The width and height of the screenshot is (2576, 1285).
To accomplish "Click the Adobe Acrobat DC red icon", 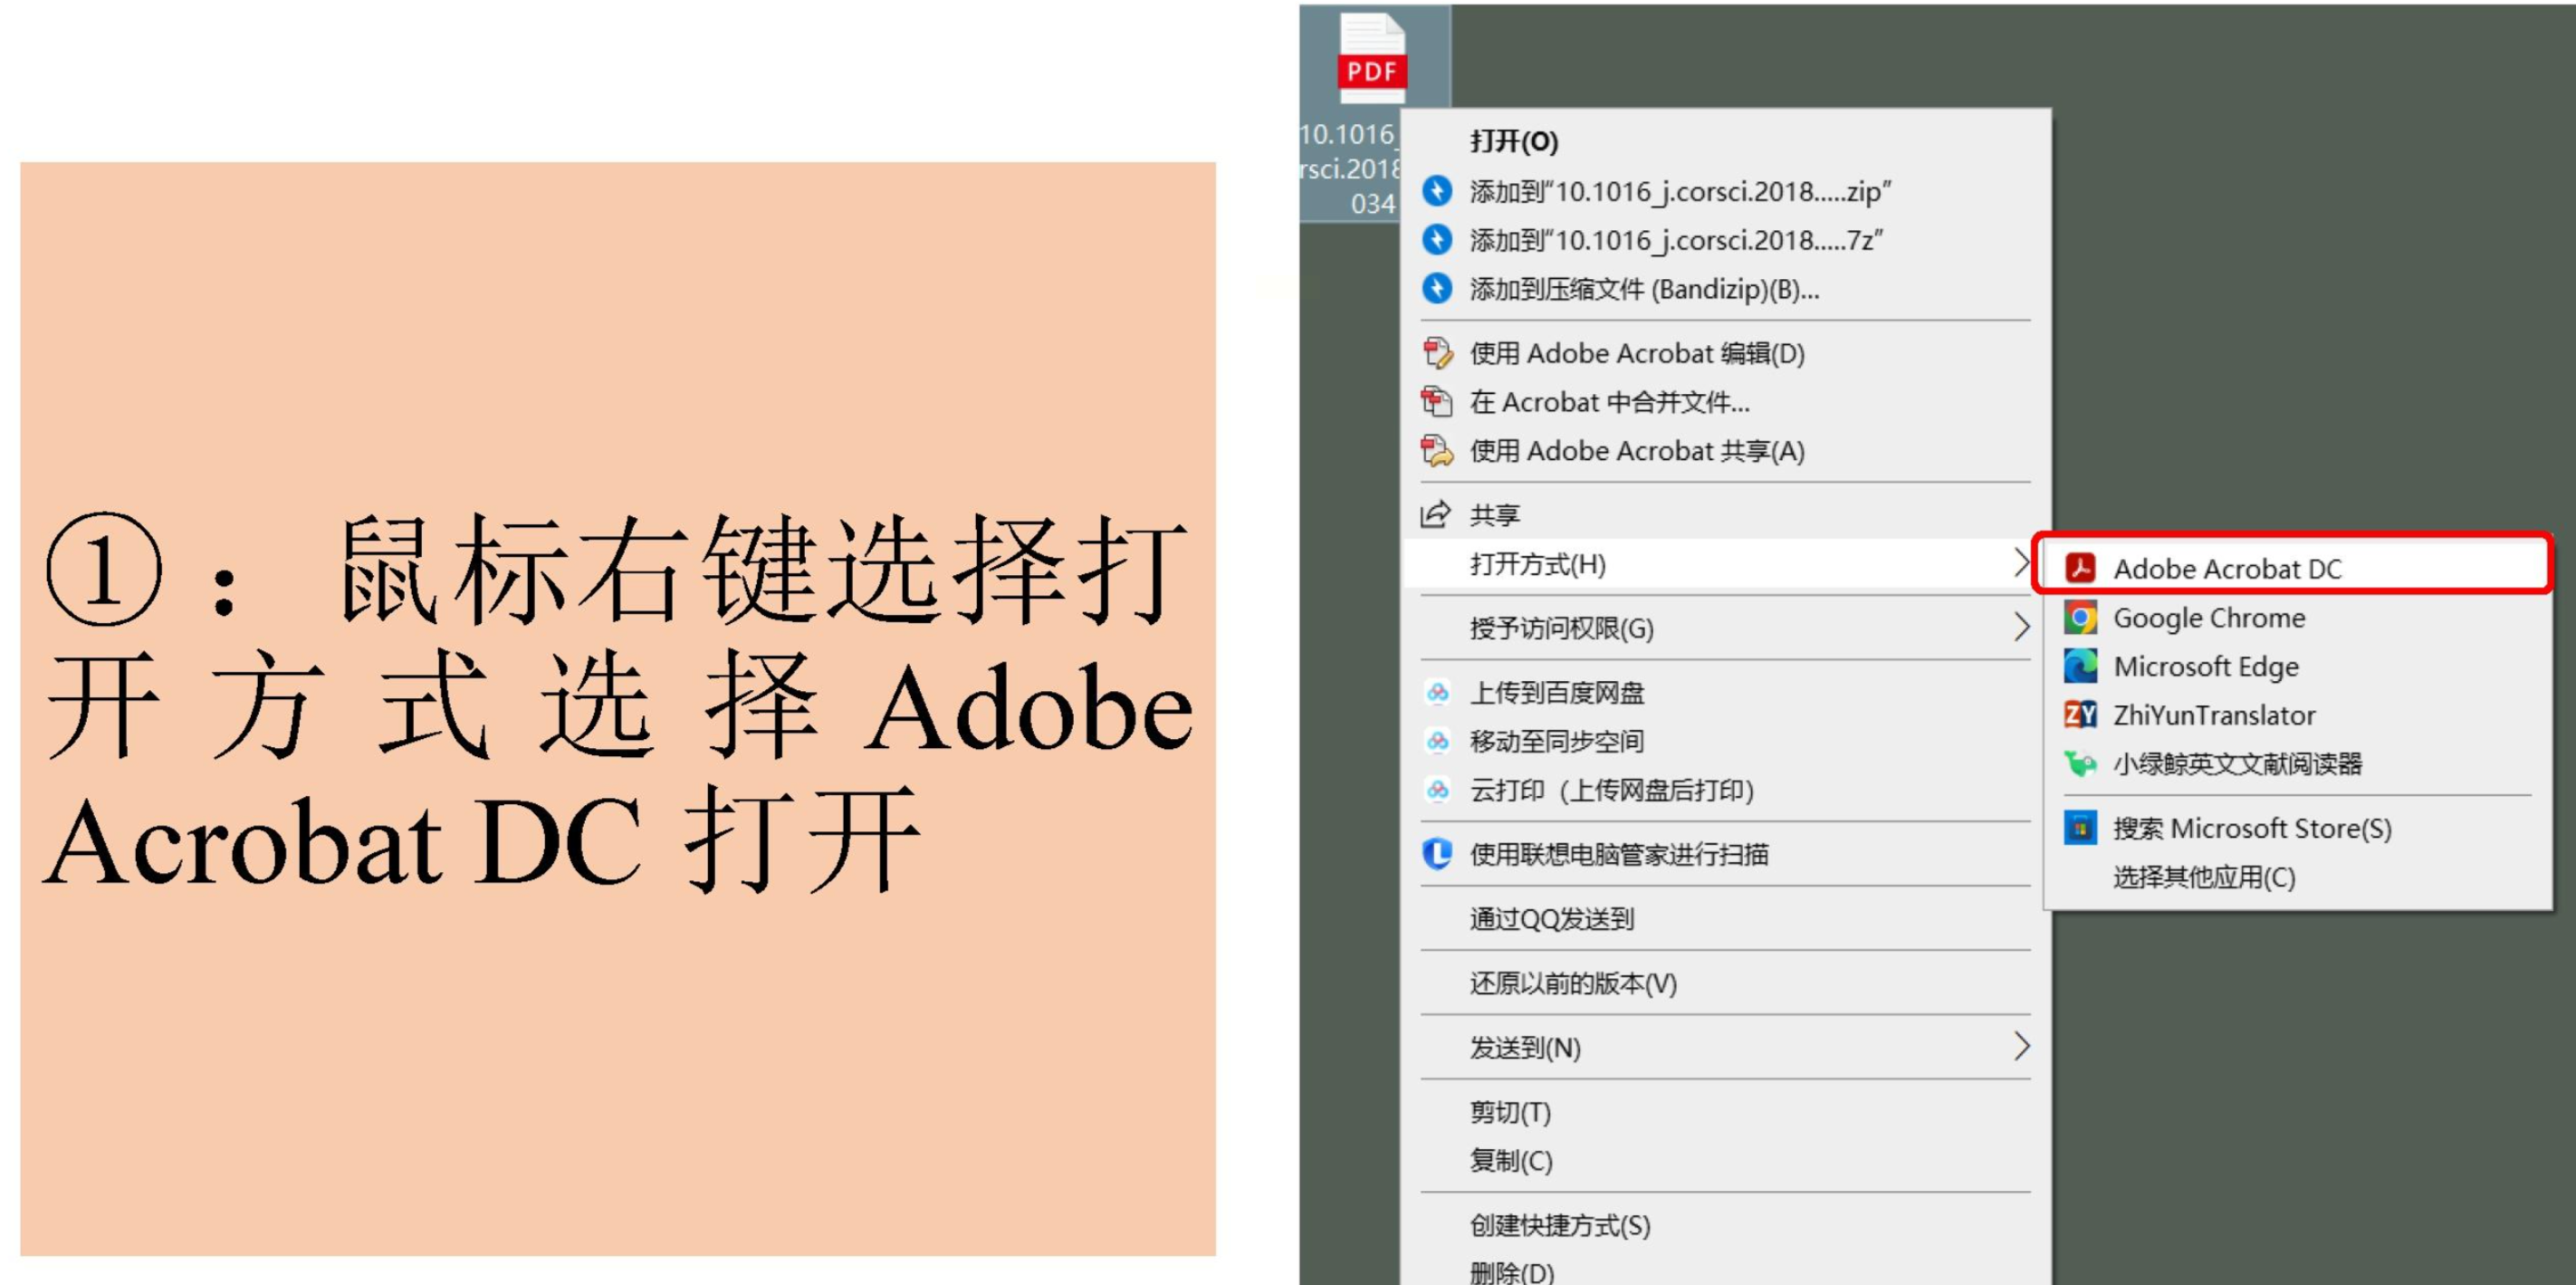I will pos(2081,568).
